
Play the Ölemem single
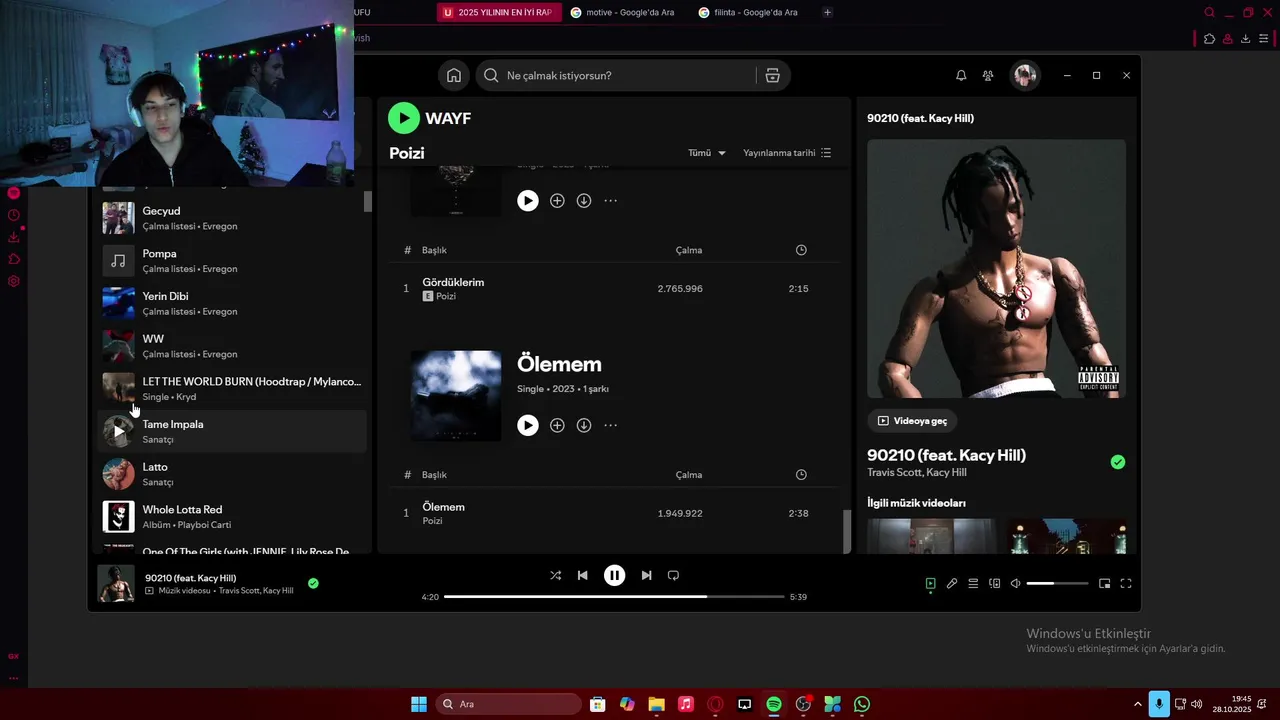pos(528,425)
